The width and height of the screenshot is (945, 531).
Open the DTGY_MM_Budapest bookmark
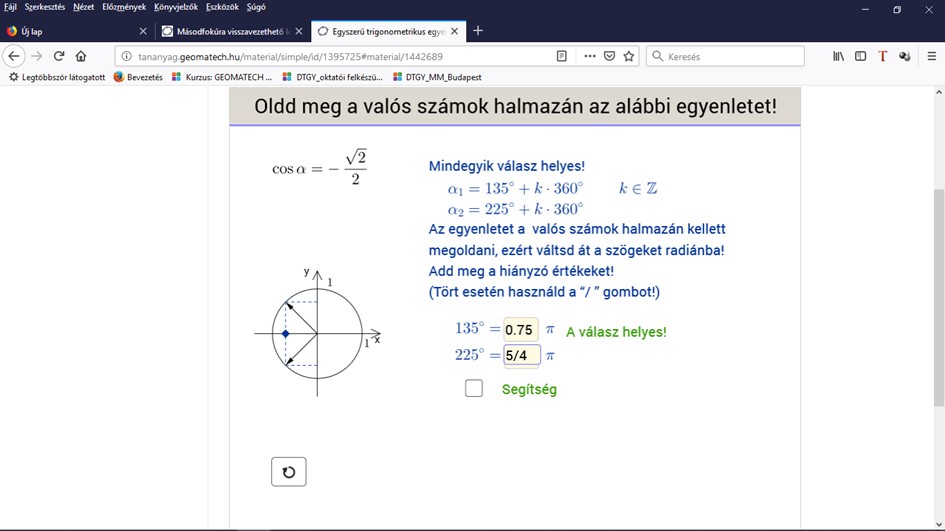438,77
